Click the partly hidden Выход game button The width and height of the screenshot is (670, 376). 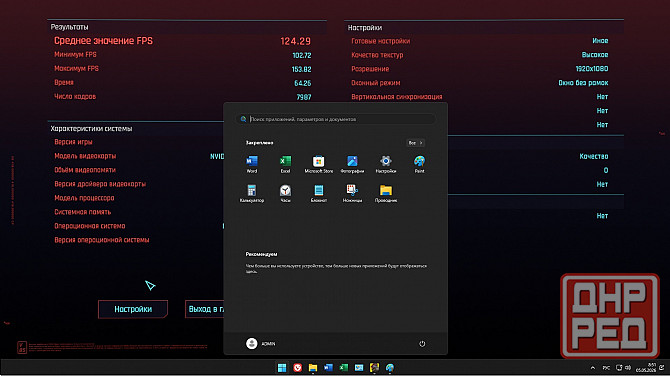pos(205,309)
